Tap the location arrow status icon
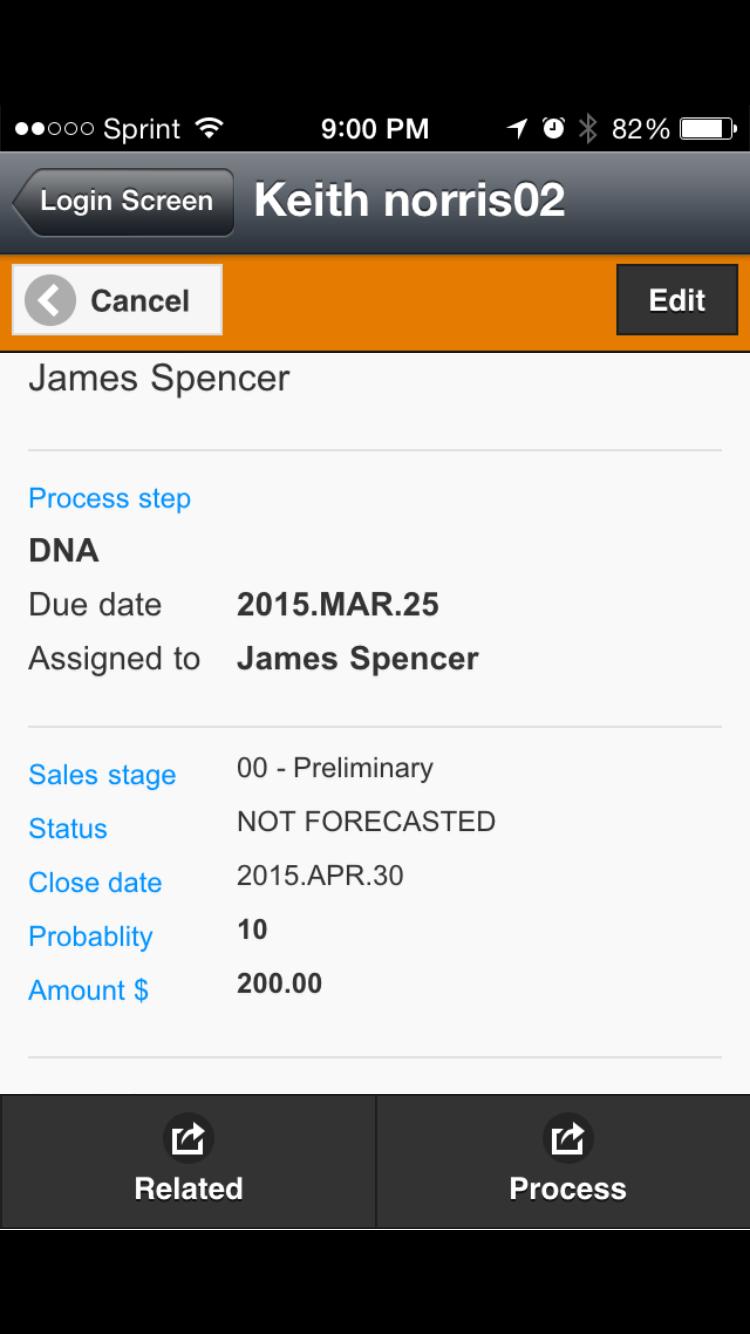Image resolution: width=750 pixels, height=1334 pixels. (x=517, y=128)
